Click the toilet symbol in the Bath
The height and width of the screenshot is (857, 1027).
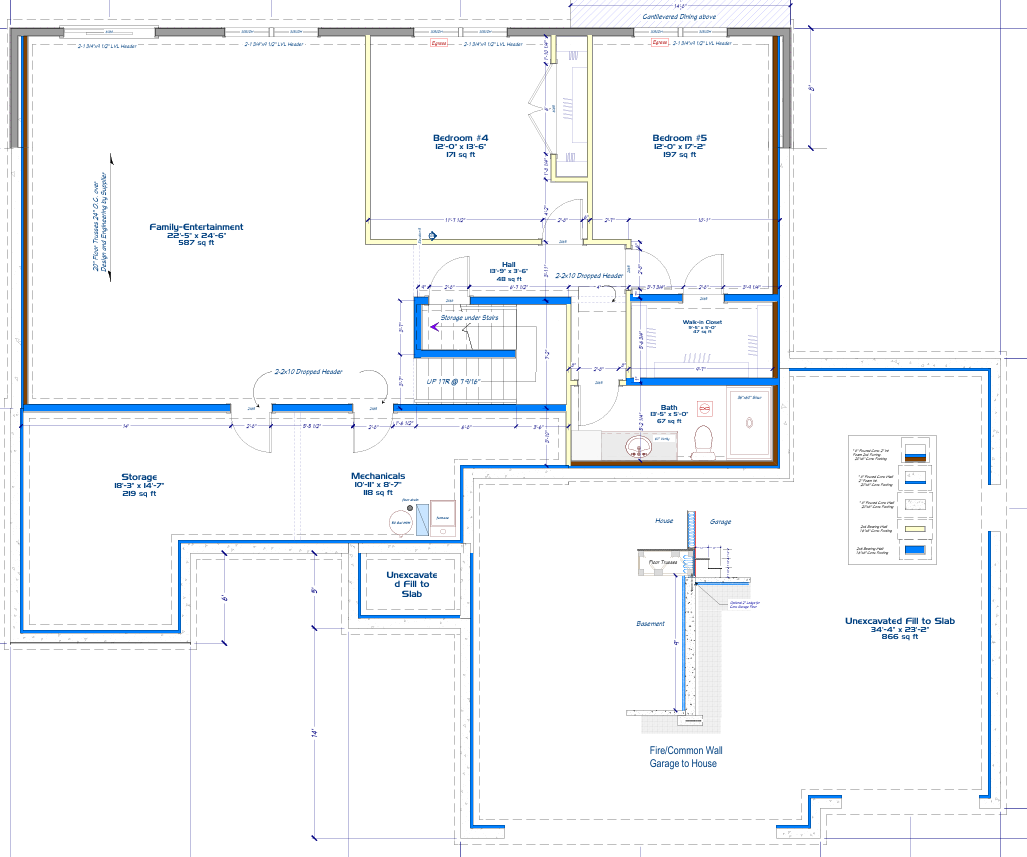703,441
